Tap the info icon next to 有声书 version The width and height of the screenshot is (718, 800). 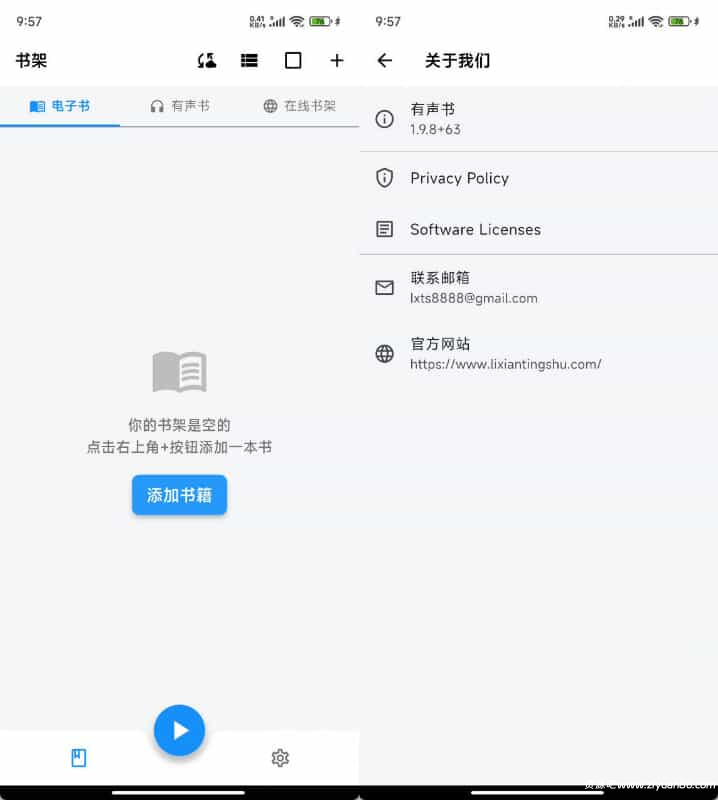click(384, 119)
